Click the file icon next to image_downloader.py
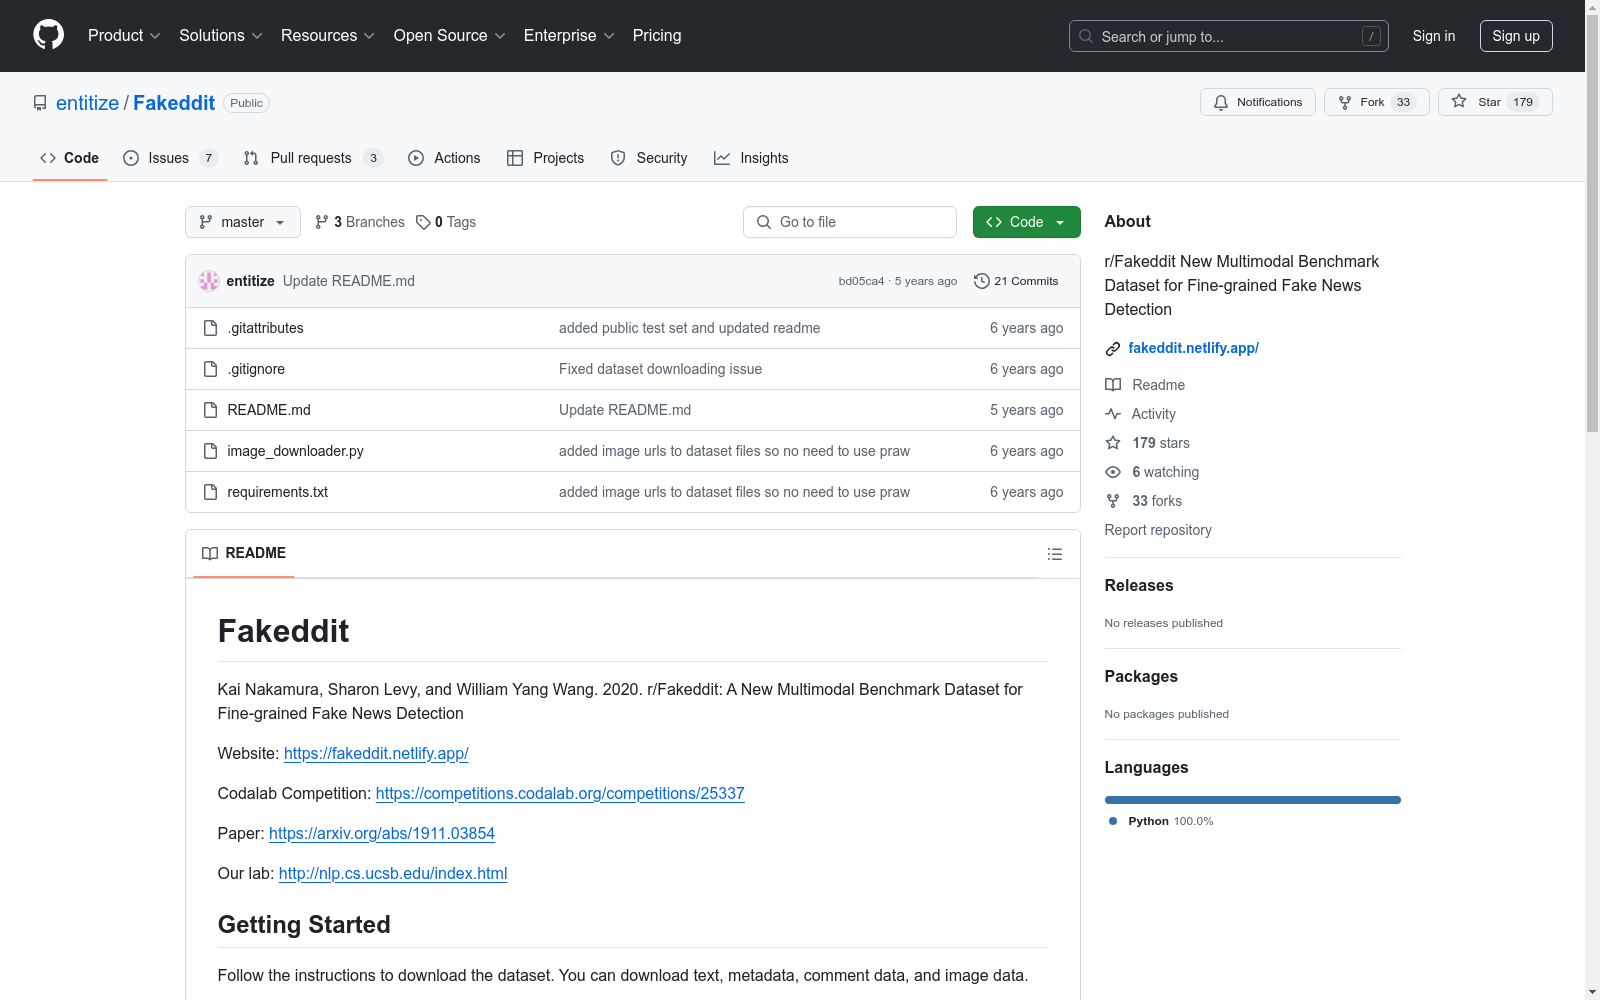The height and width of the screenshot is (1000, 1600). pyautogui.click(x=210, y=451)
